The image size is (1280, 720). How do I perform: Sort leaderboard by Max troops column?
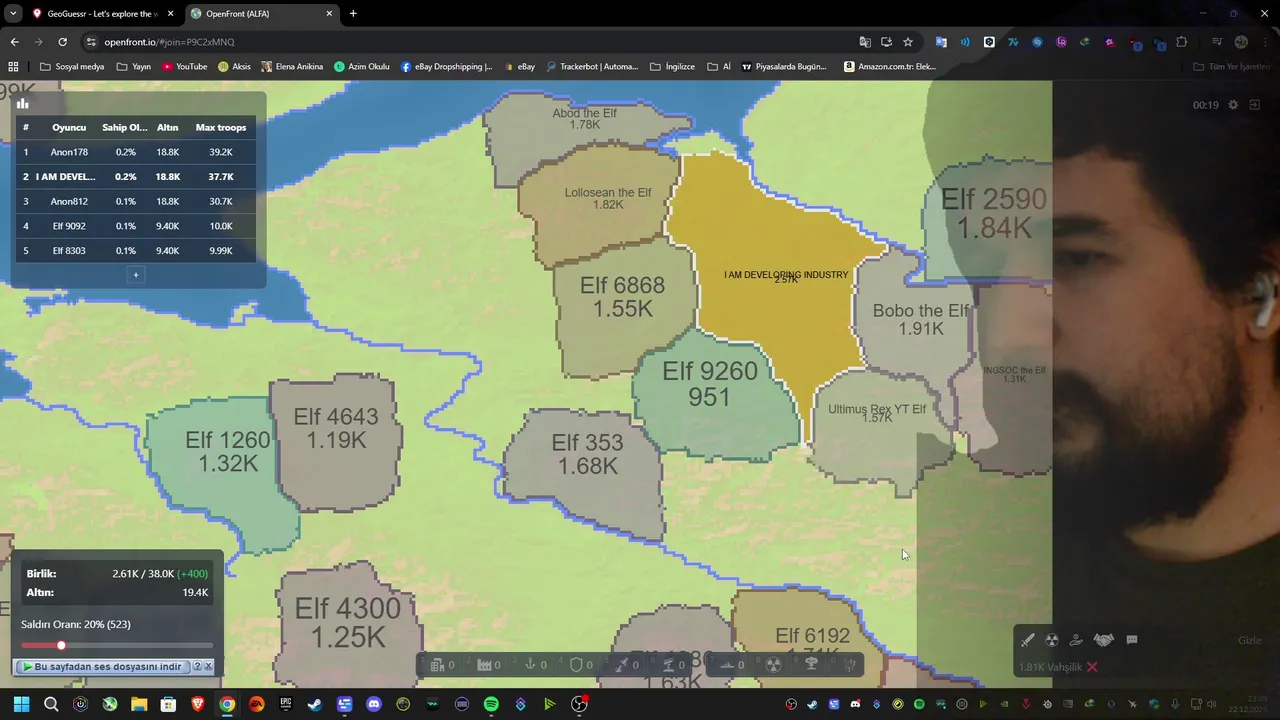tap(221, 128)
